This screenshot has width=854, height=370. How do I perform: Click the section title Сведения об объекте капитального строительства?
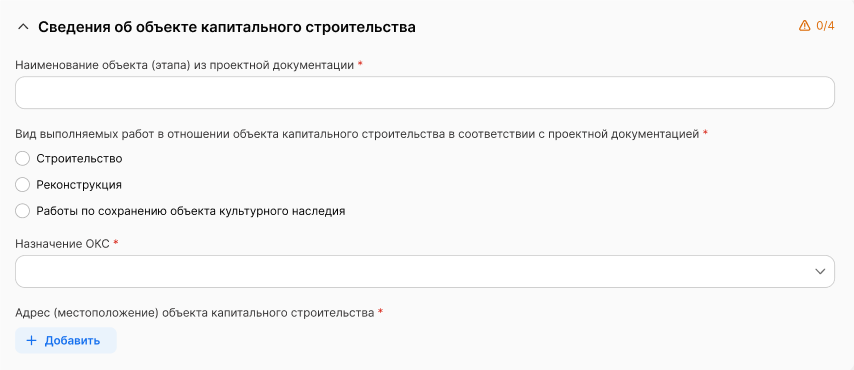(227, 27)
